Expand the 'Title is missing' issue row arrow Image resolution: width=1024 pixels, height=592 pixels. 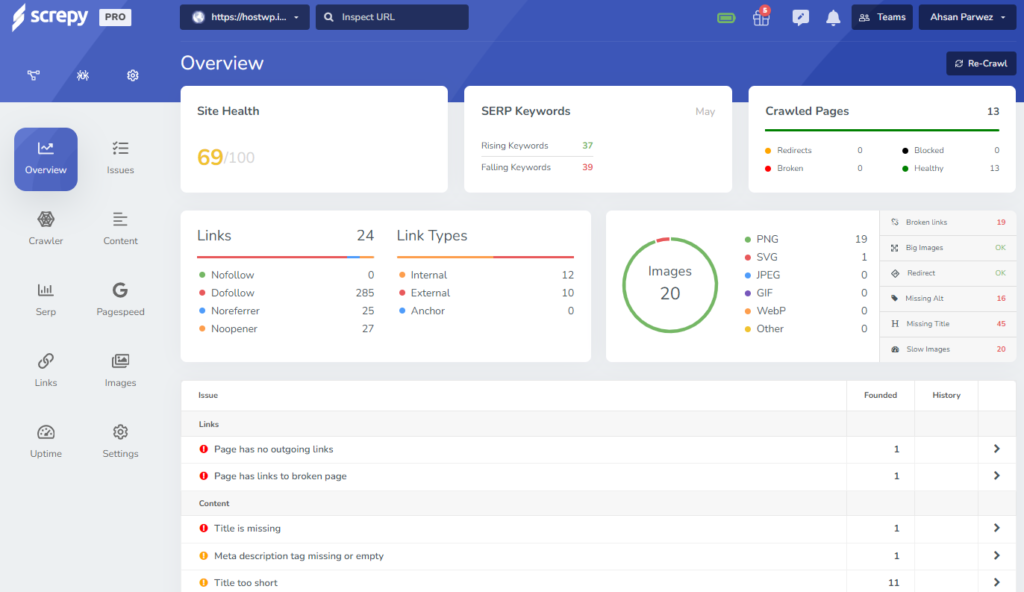(x=996, y=528)
